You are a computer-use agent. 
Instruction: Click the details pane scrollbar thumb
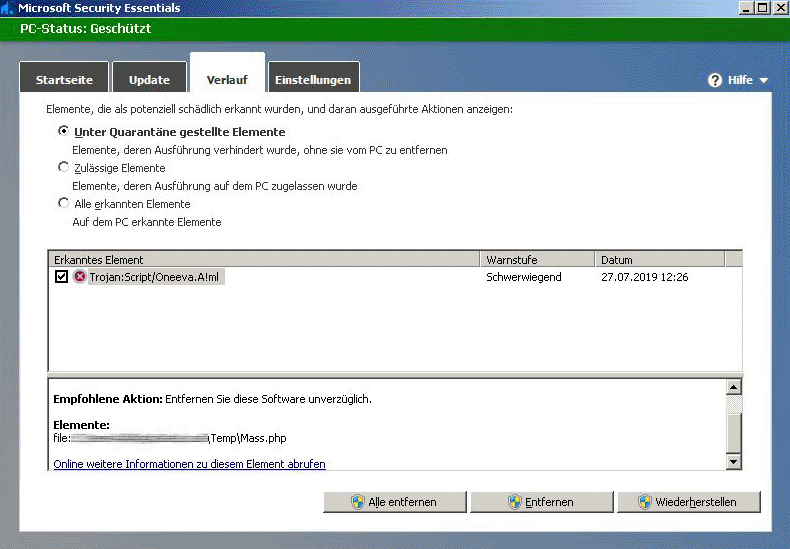(734, 433)
